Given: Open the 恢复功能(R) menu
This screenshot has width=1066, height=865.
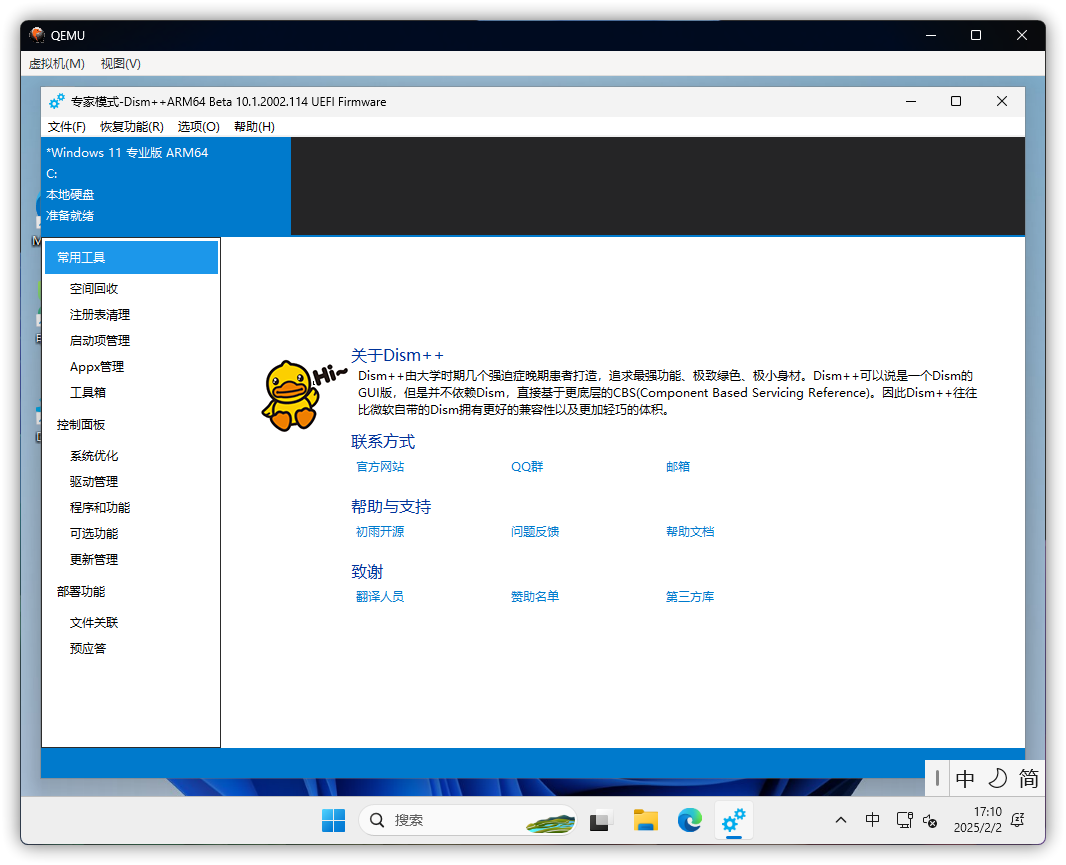Looking at the screenshot, I should (x=131, y=126).
